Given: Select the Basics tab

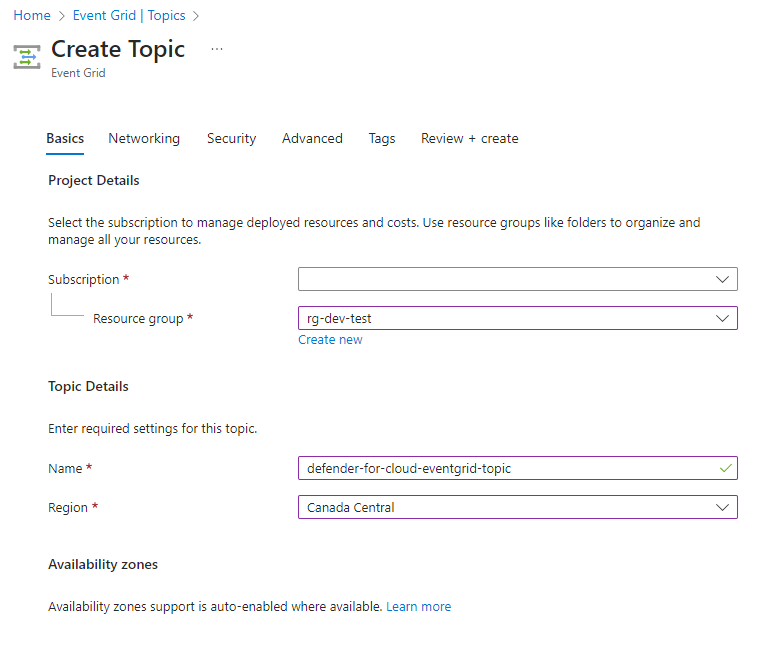Looking at the screenshot, I should pyautogui.click(x=65, y=138).
